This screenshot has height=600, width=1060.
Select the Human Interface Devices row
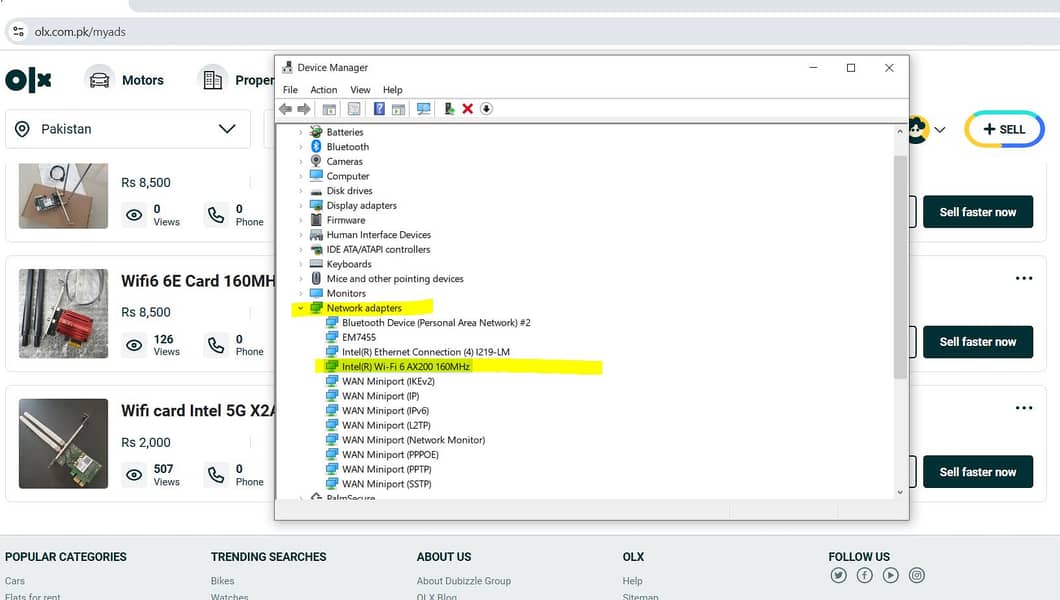tap(379, 235)
